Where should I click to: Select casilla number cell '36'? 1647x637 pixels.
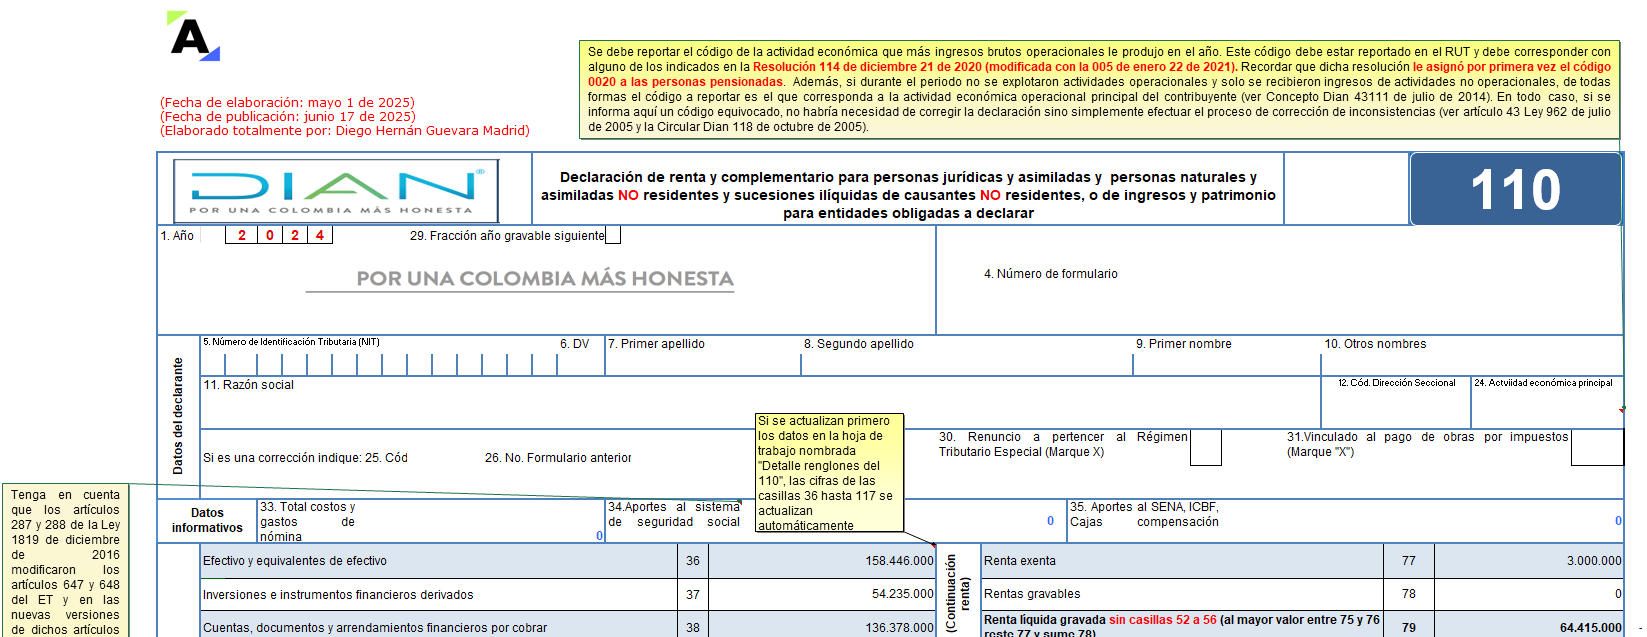[693, 561]
